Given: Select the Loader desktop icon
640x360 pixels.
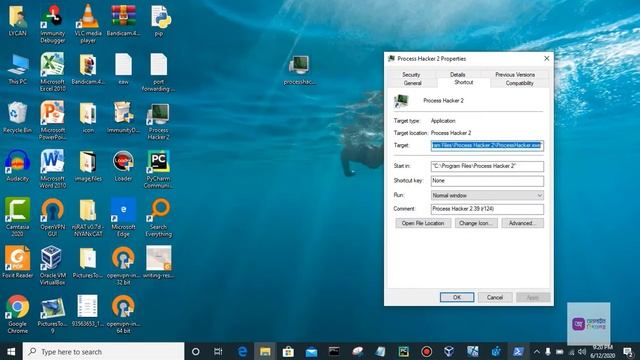Looking at the screenshot, I should [x=123, y=166].
